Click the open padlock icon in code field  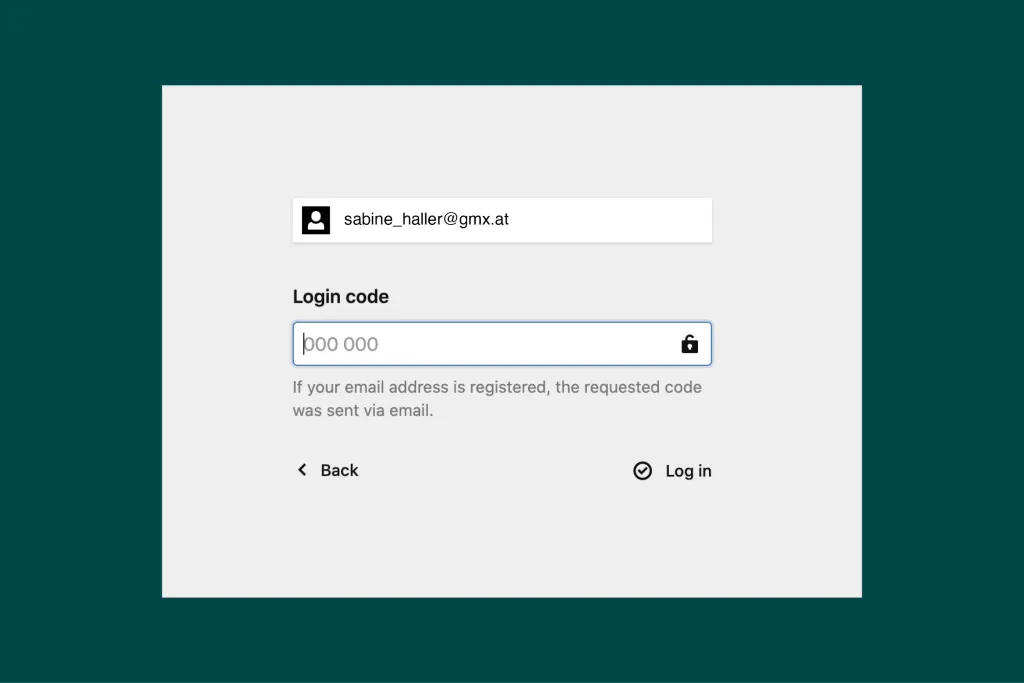689,344
